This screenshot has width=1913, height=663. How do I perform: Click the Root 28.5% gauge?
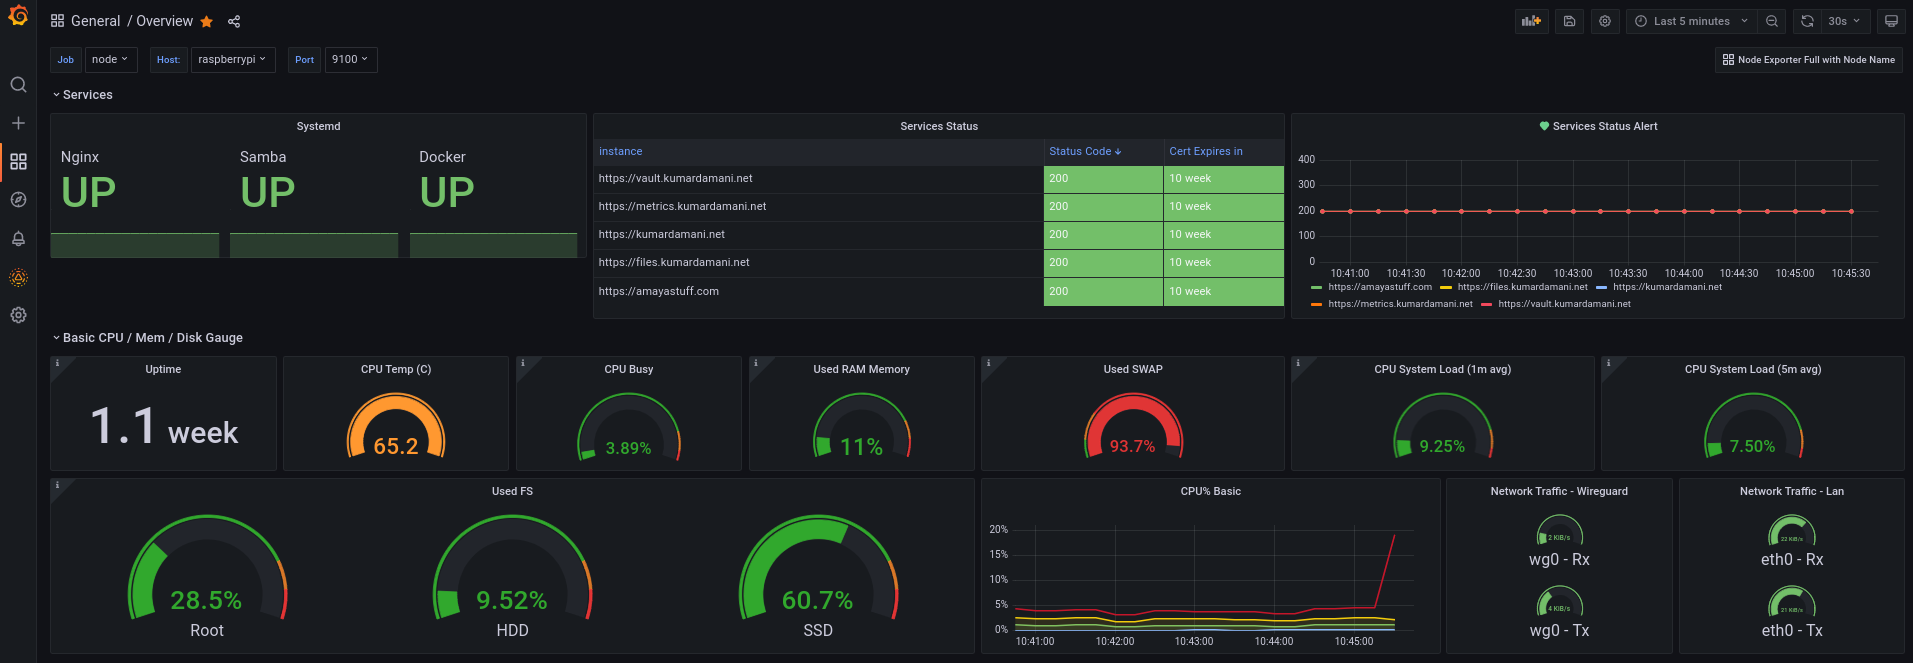click(x=207, y=568)
